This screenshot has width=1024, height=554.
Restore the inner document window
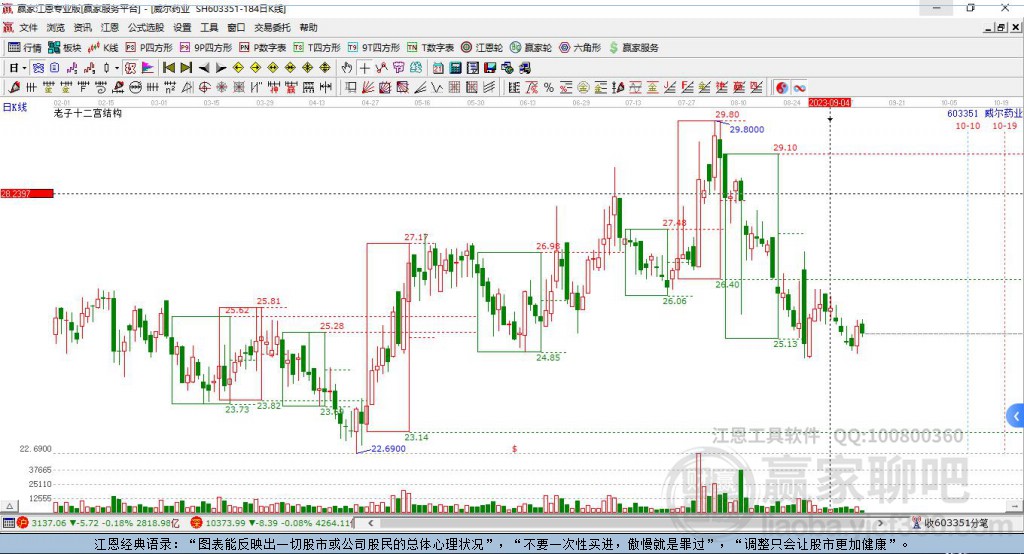(1000, 27)
